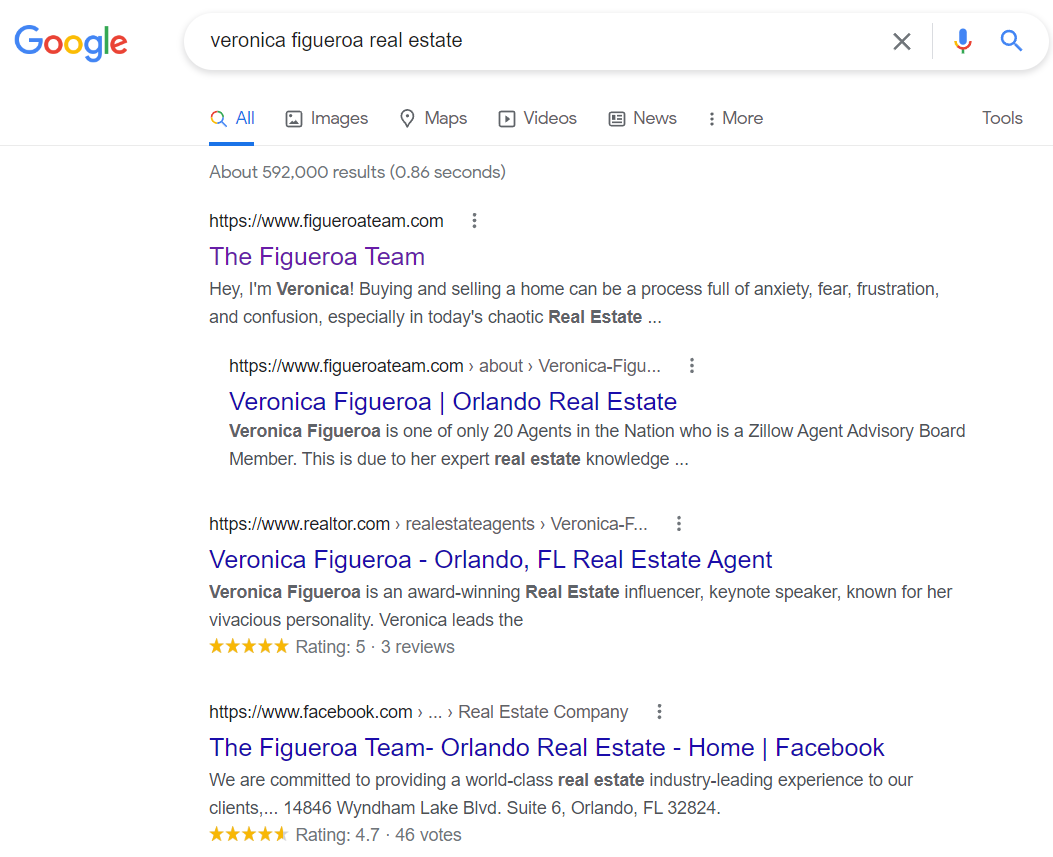Open three-dot menu for figueroateam.com about result
This screenshot has width=1053, height=857.
point(691,366)
